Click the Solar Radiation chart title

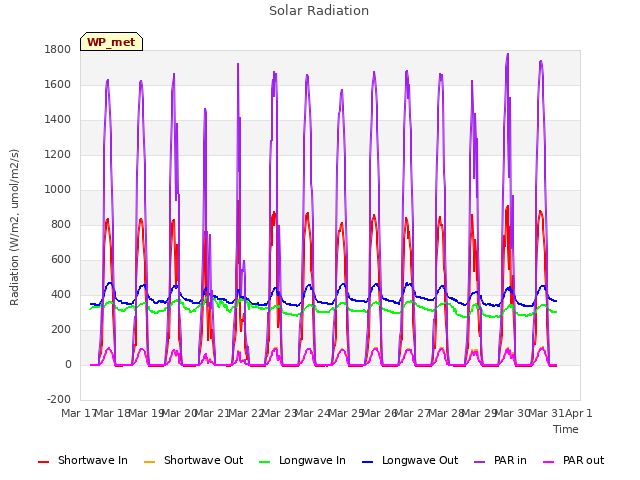pyautogui.click(x=319, y=11)
